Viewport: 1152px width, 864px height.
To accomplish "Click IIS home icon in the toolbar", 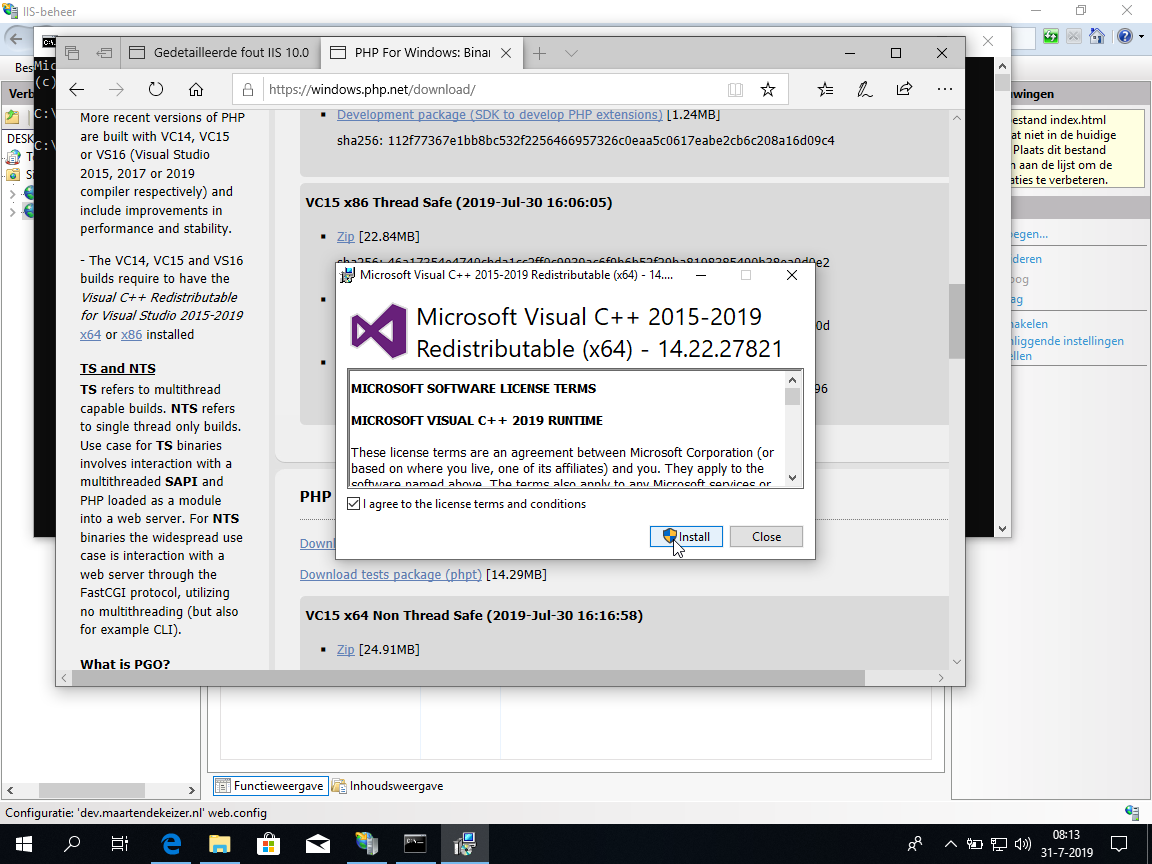I will click(1097, 36).
